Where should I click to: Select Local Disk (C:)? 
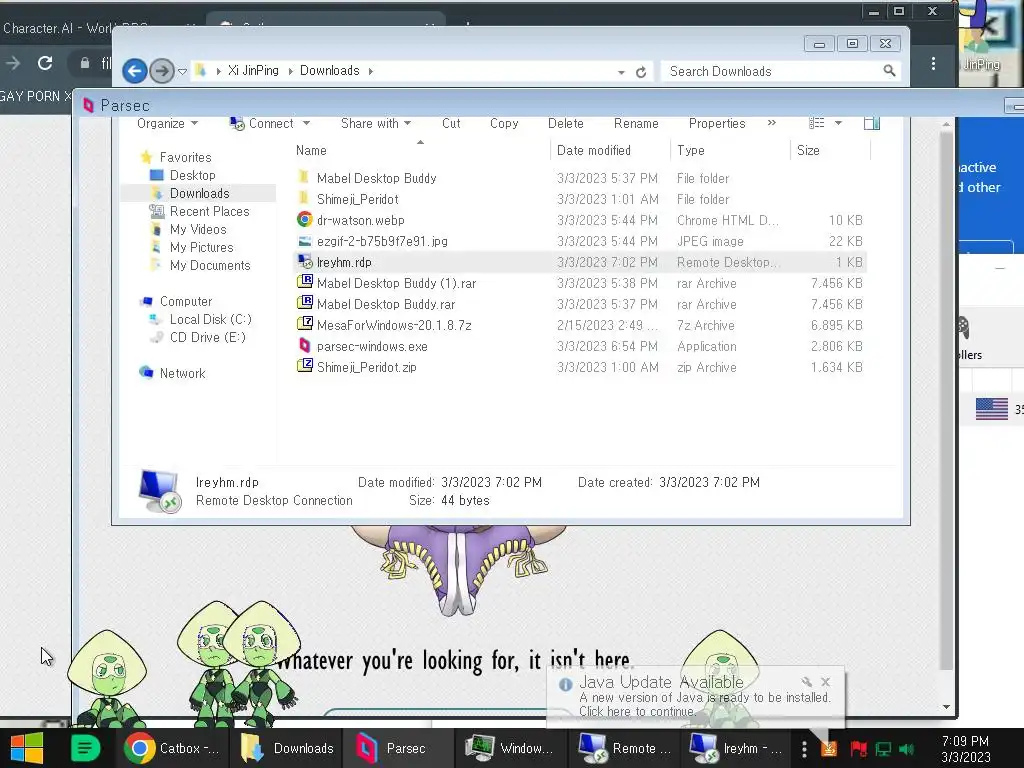click(x=210, y=319)
